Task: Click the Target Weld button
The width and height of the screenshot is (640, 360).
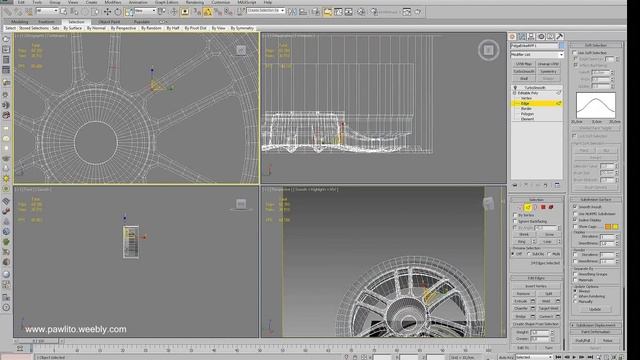Action: (x=549, y=309)
